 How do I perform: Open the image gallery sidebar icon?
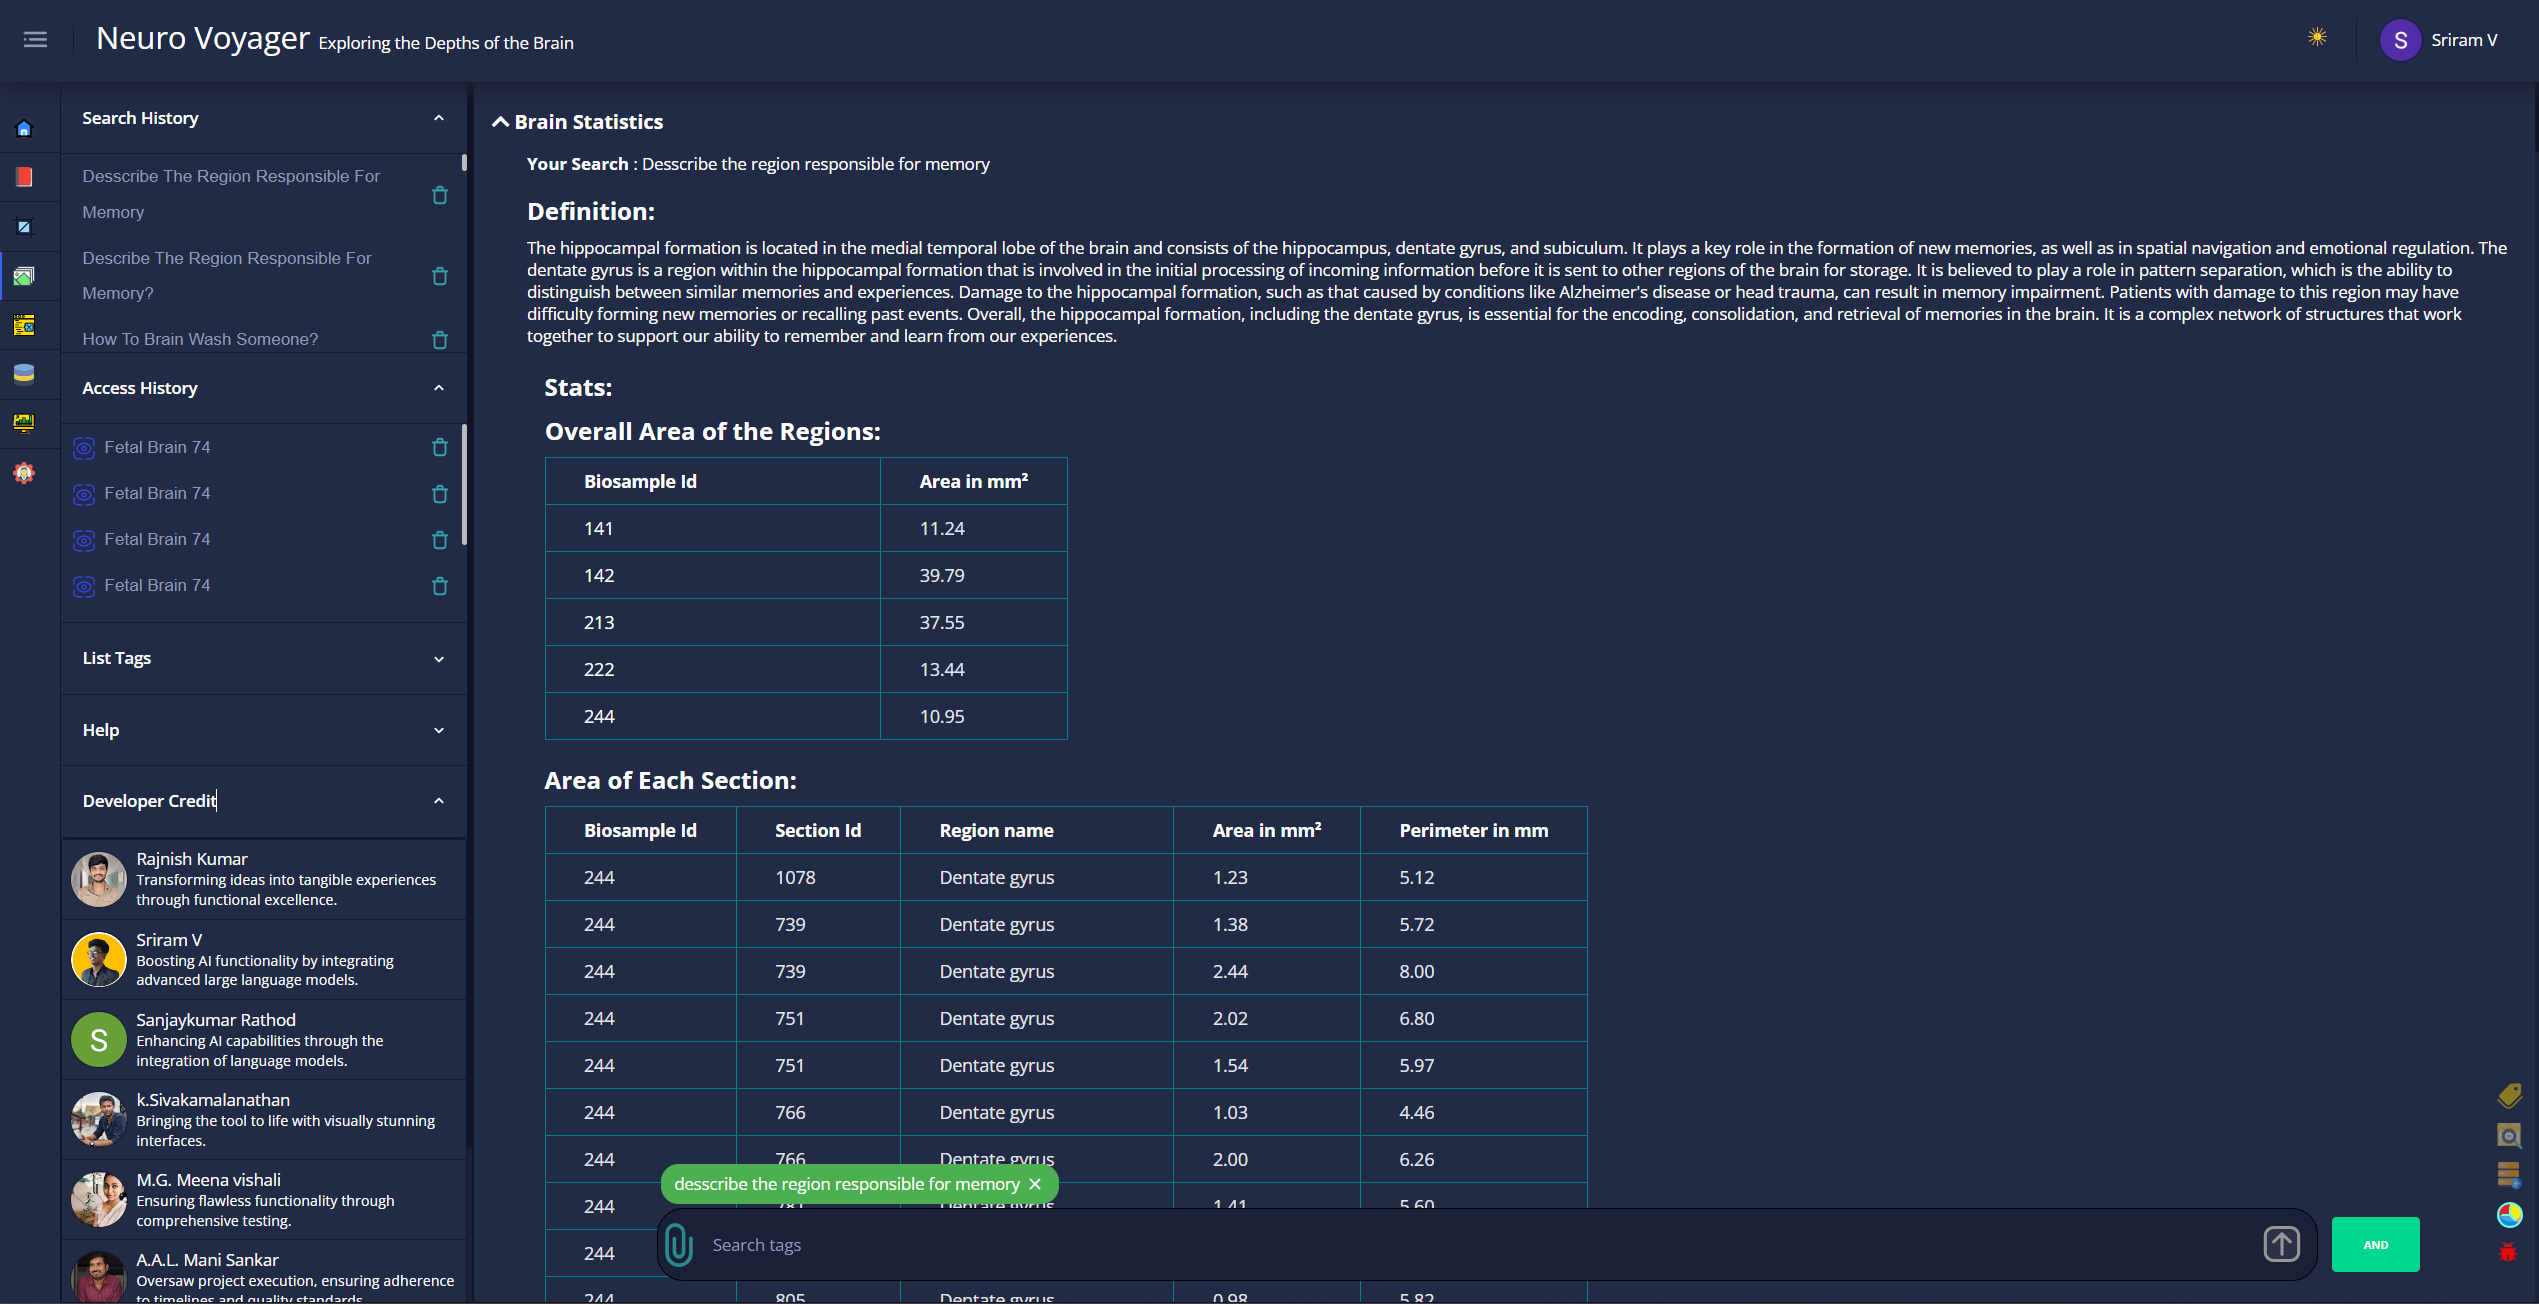click(x=24, y=276)
